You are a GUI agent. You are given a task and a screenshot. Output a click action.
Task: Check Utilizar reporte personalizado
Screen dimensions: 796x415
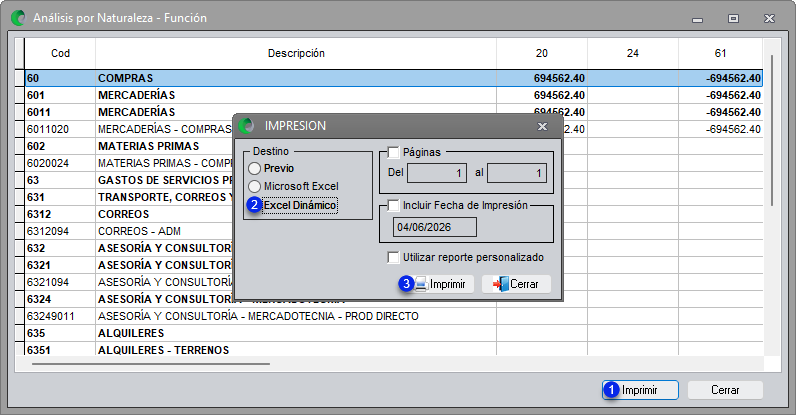[x=393, y=258]
